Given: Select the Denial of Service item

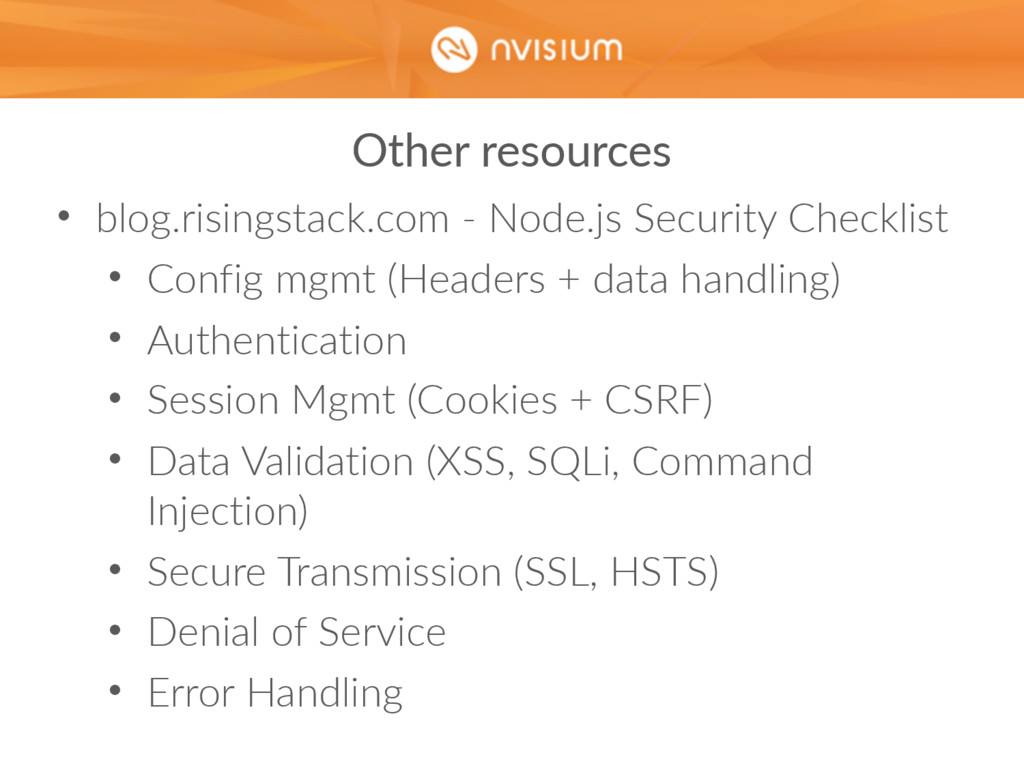Looking at the screenshot, I should pyautogui.click(x=296, y=632).
